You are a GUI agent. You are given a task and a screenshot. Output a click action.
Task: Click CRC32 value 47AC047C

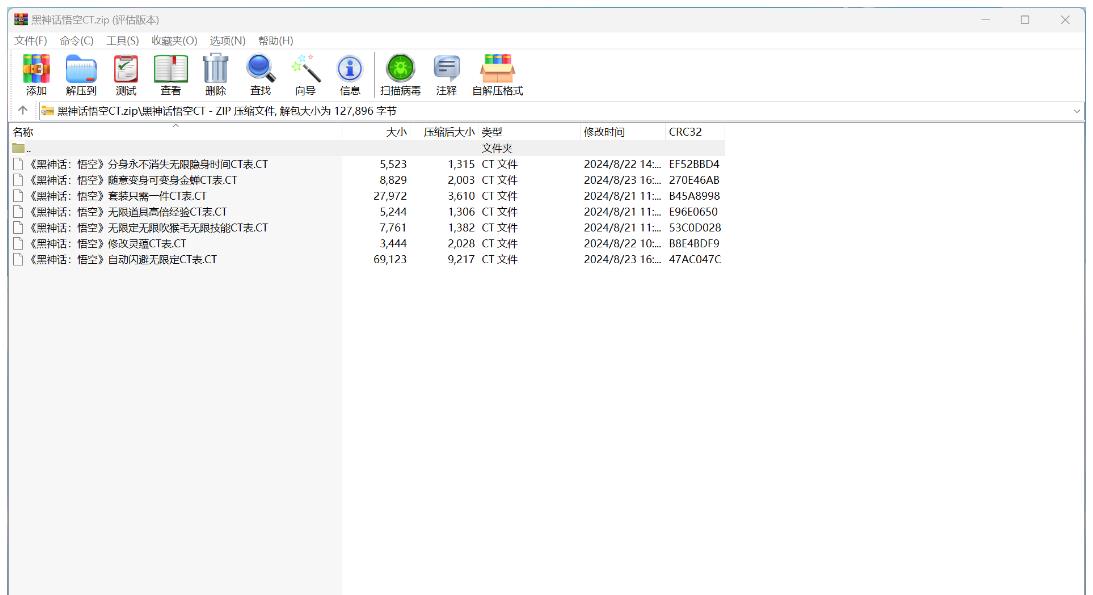point(695,259)
